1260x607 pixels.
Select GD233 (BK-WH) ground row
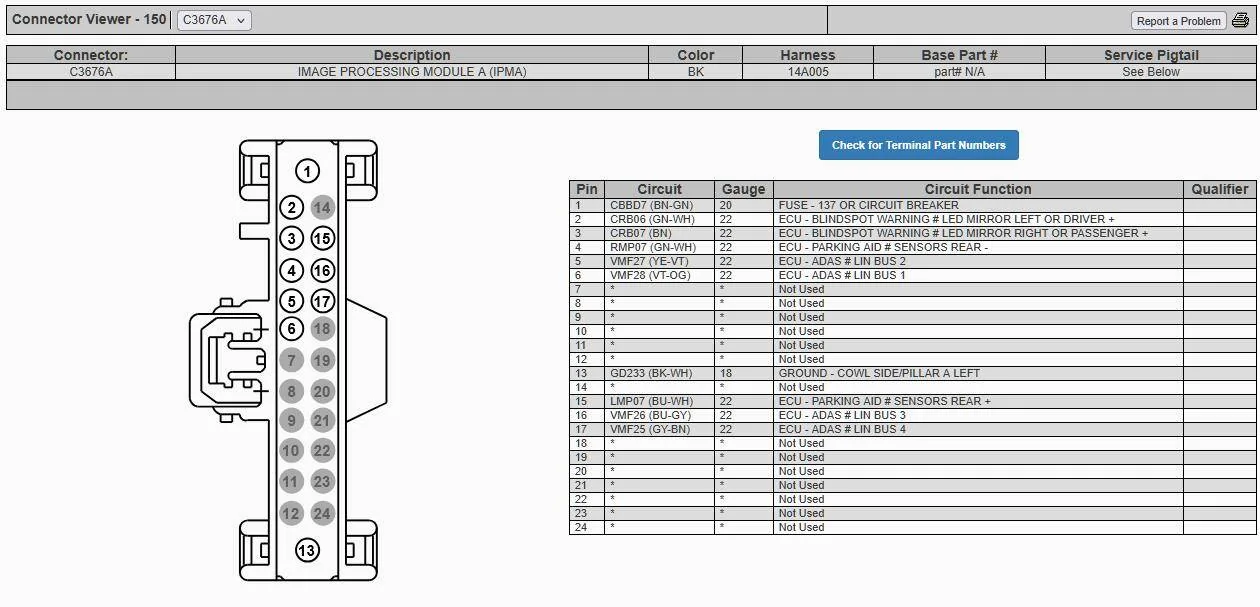912,373
